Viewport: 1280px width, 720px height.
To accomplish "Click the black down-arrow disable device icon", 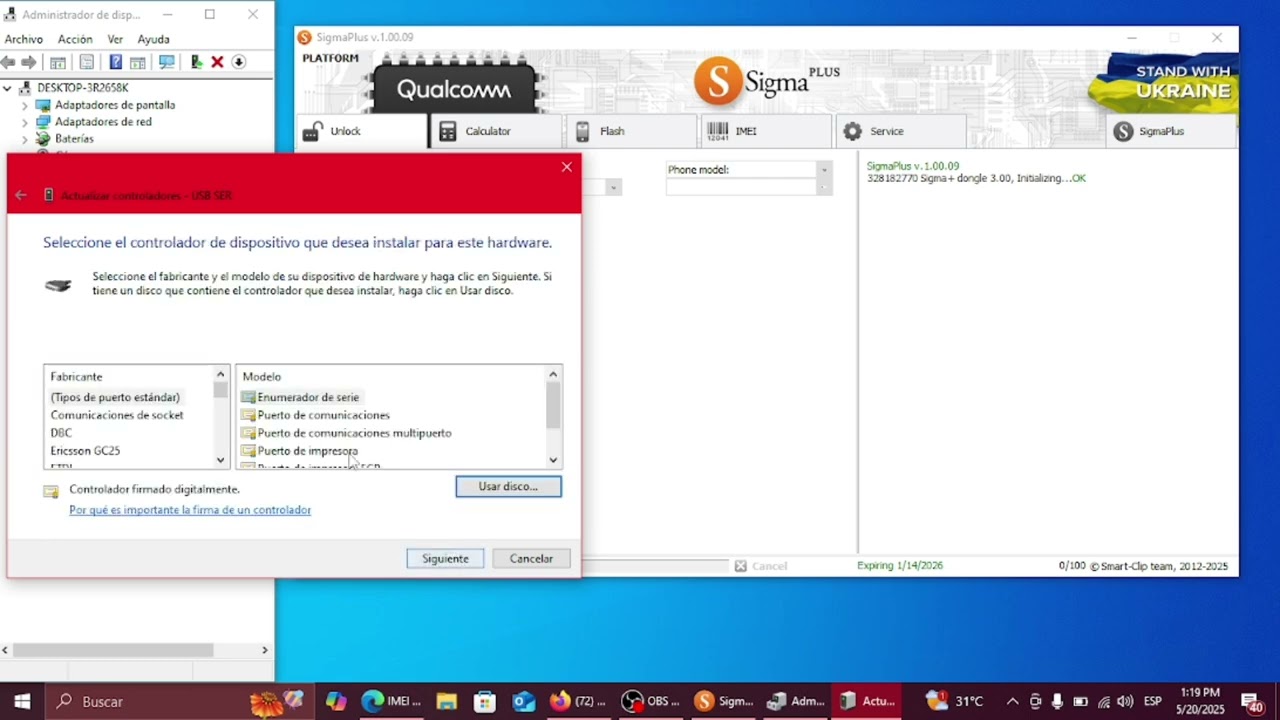I will point(239,62).
